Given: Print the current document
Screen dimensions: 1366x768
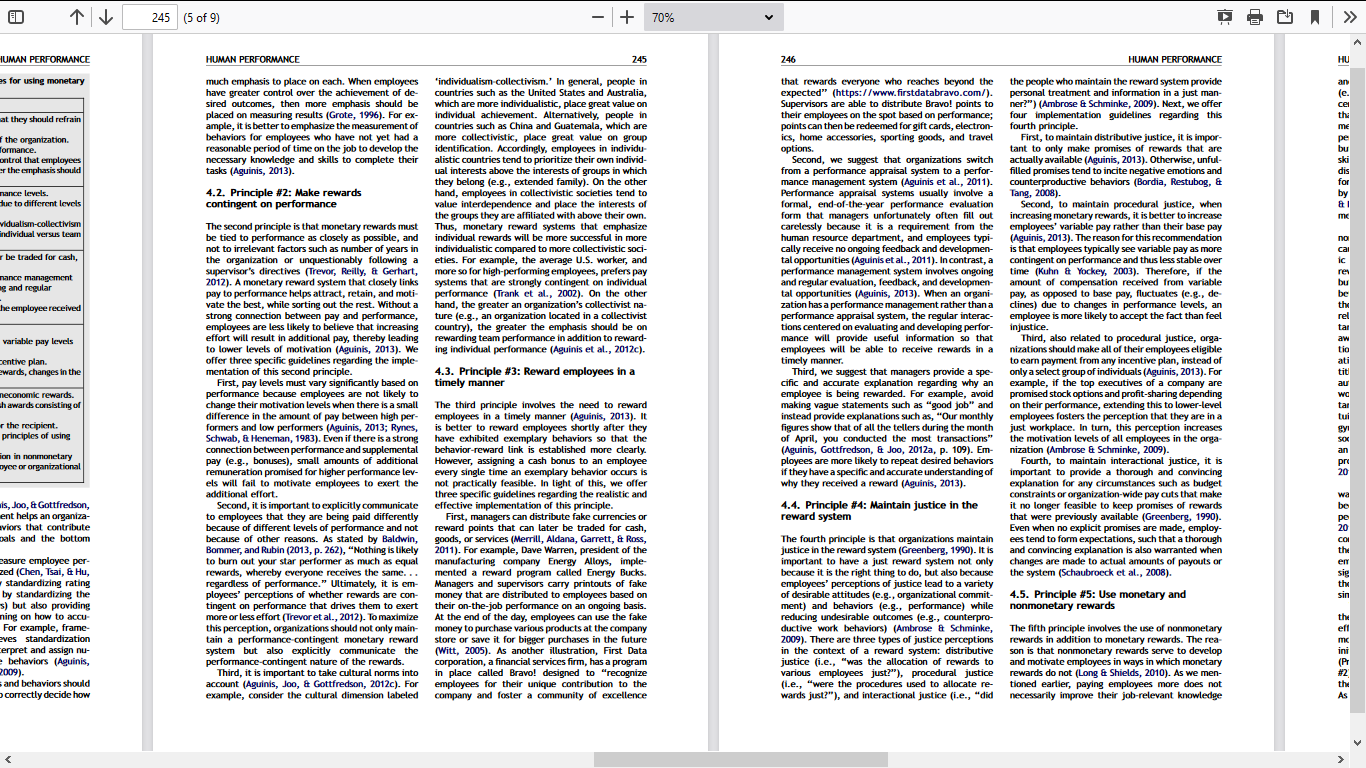Looking at the screenshot, I should 1253,16.
